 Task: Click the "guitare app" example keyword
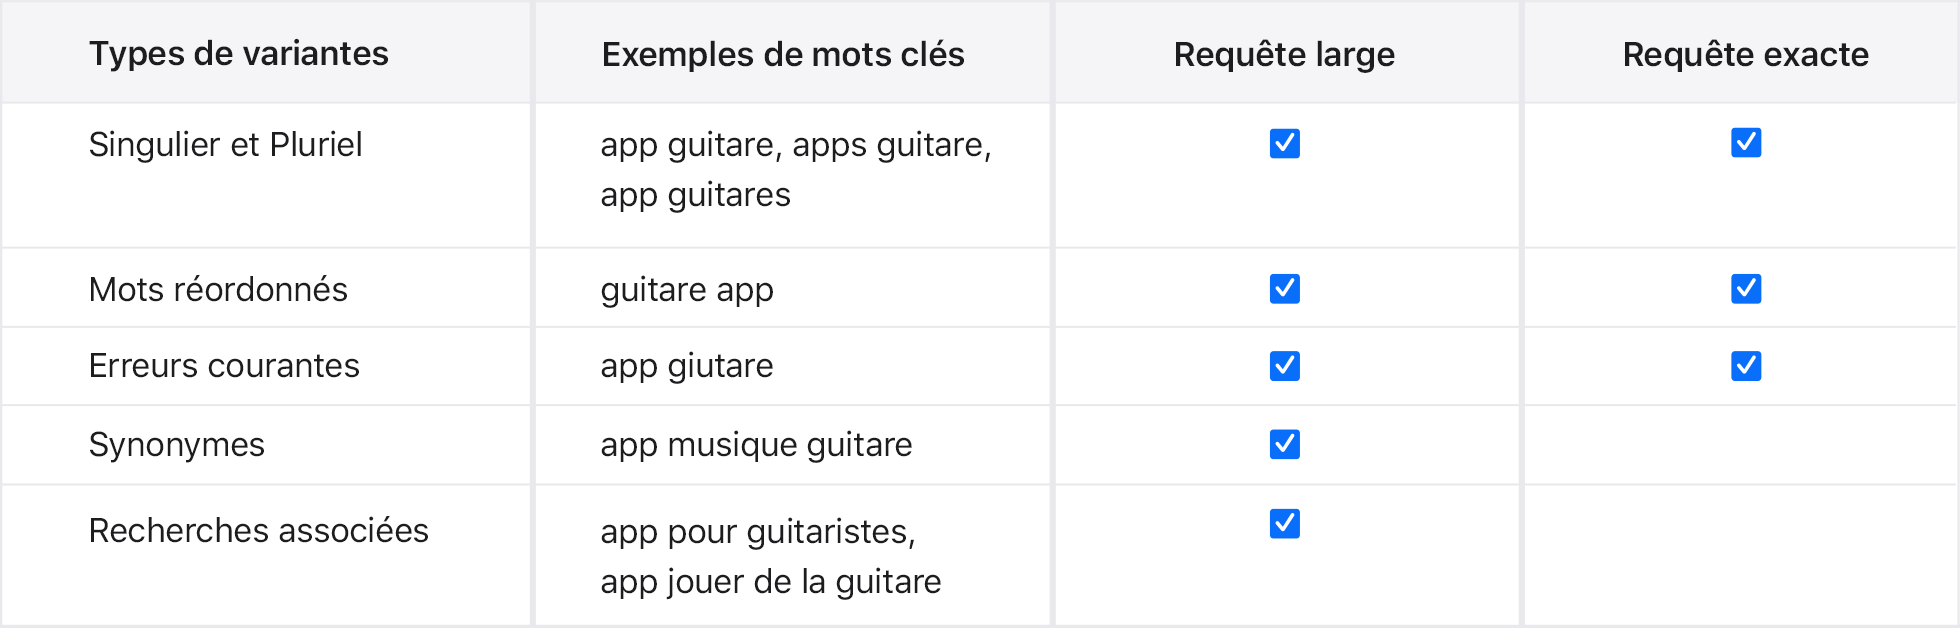[687, 290]
